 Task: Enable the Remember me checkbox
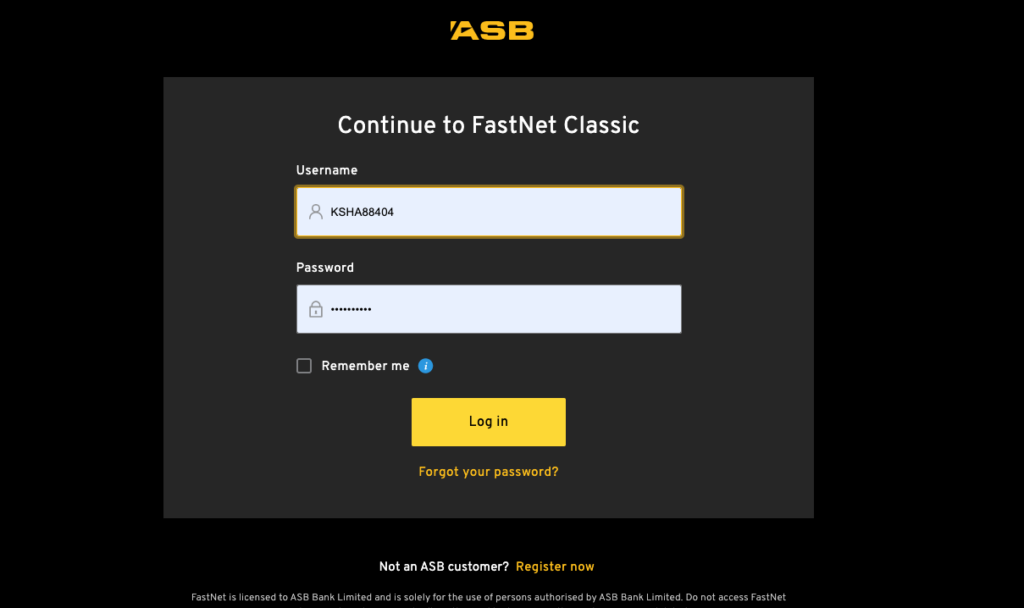coord(304,366)
